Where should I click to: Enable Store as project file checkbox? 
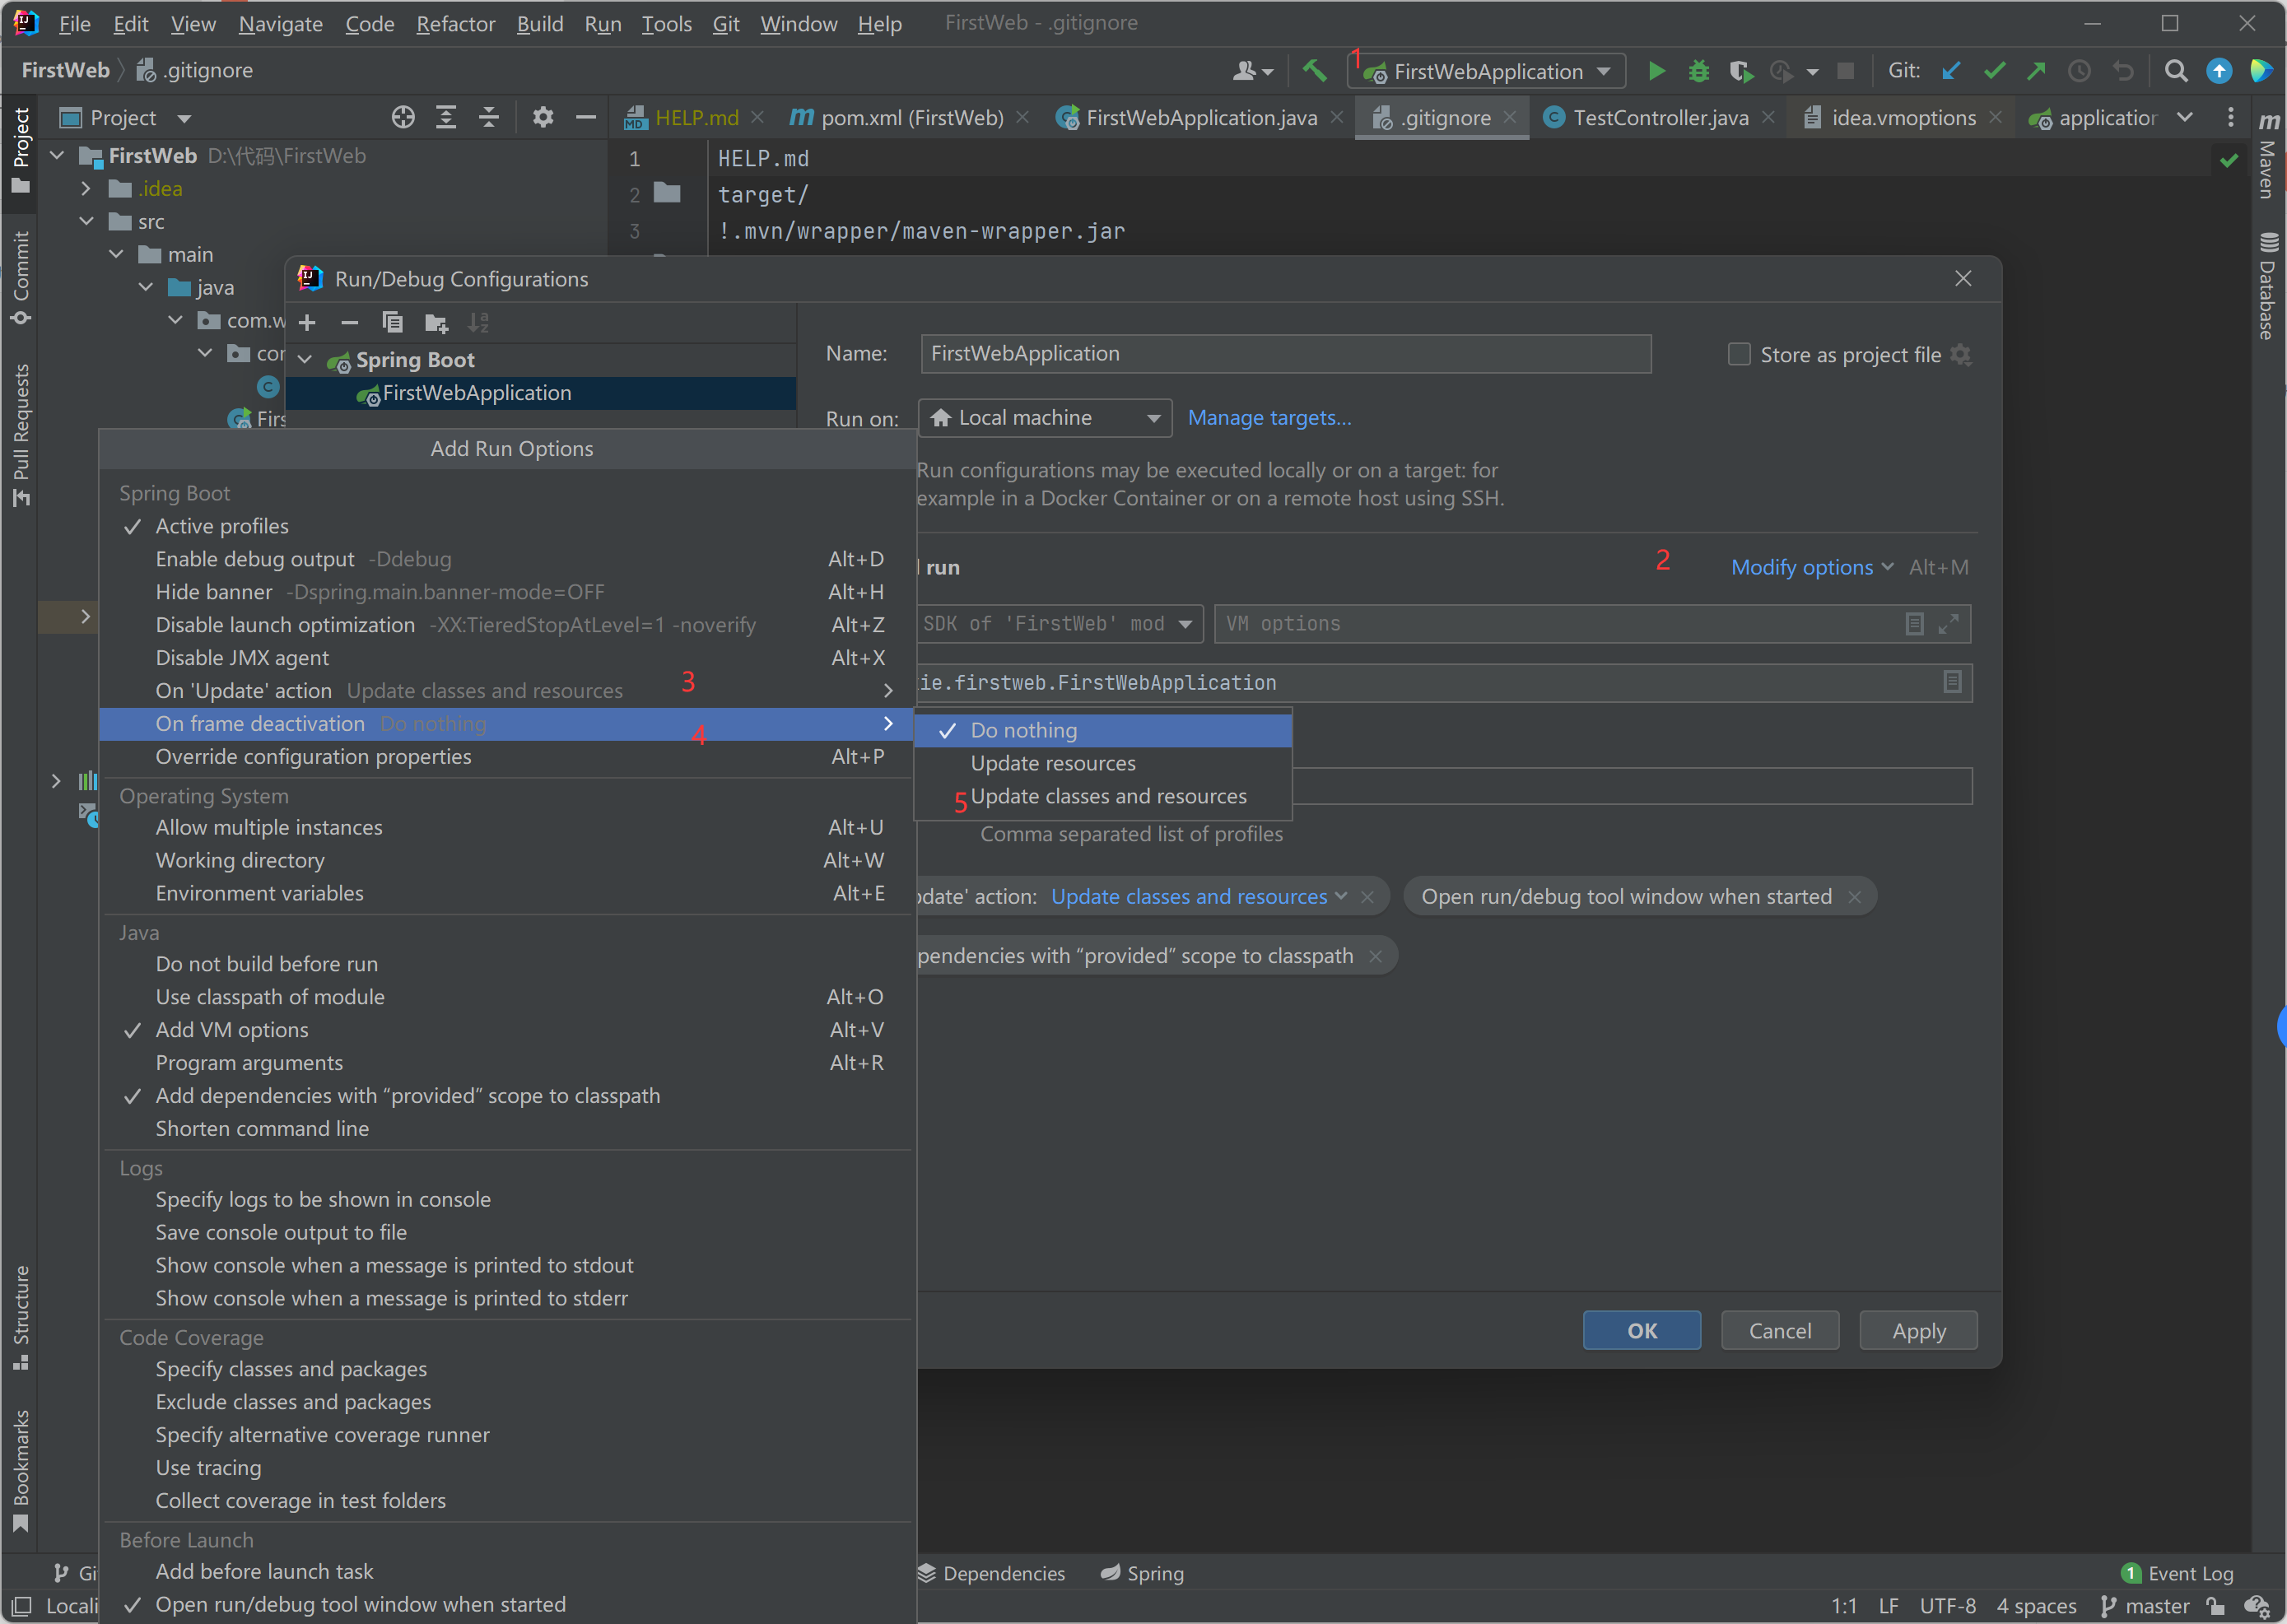1739,355
